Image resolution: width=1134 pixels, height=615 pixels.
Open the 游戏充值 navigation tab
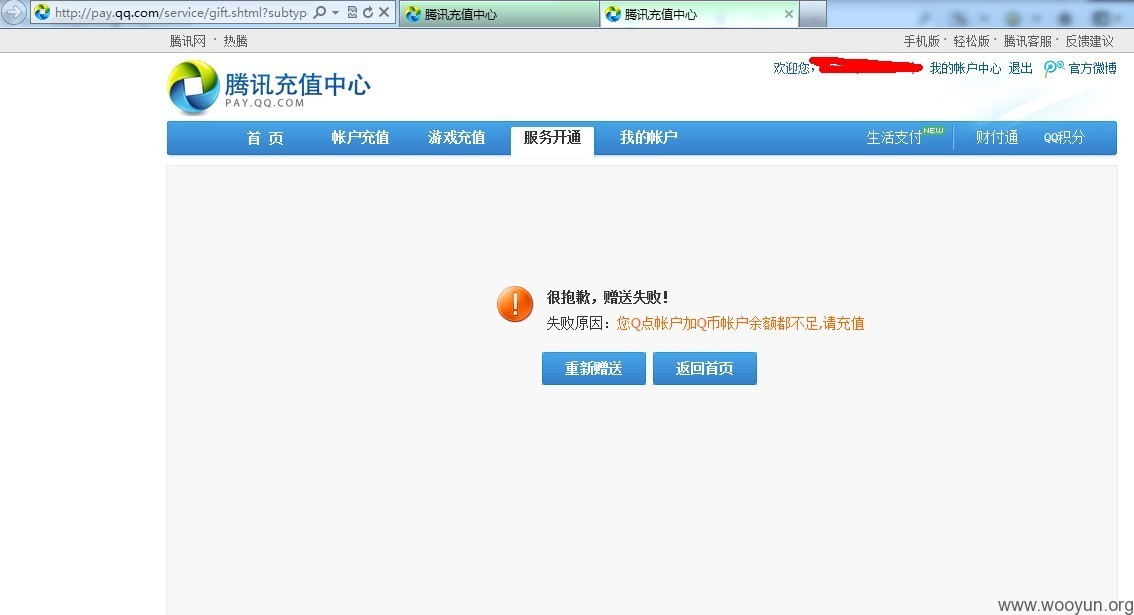coord(456,137)
